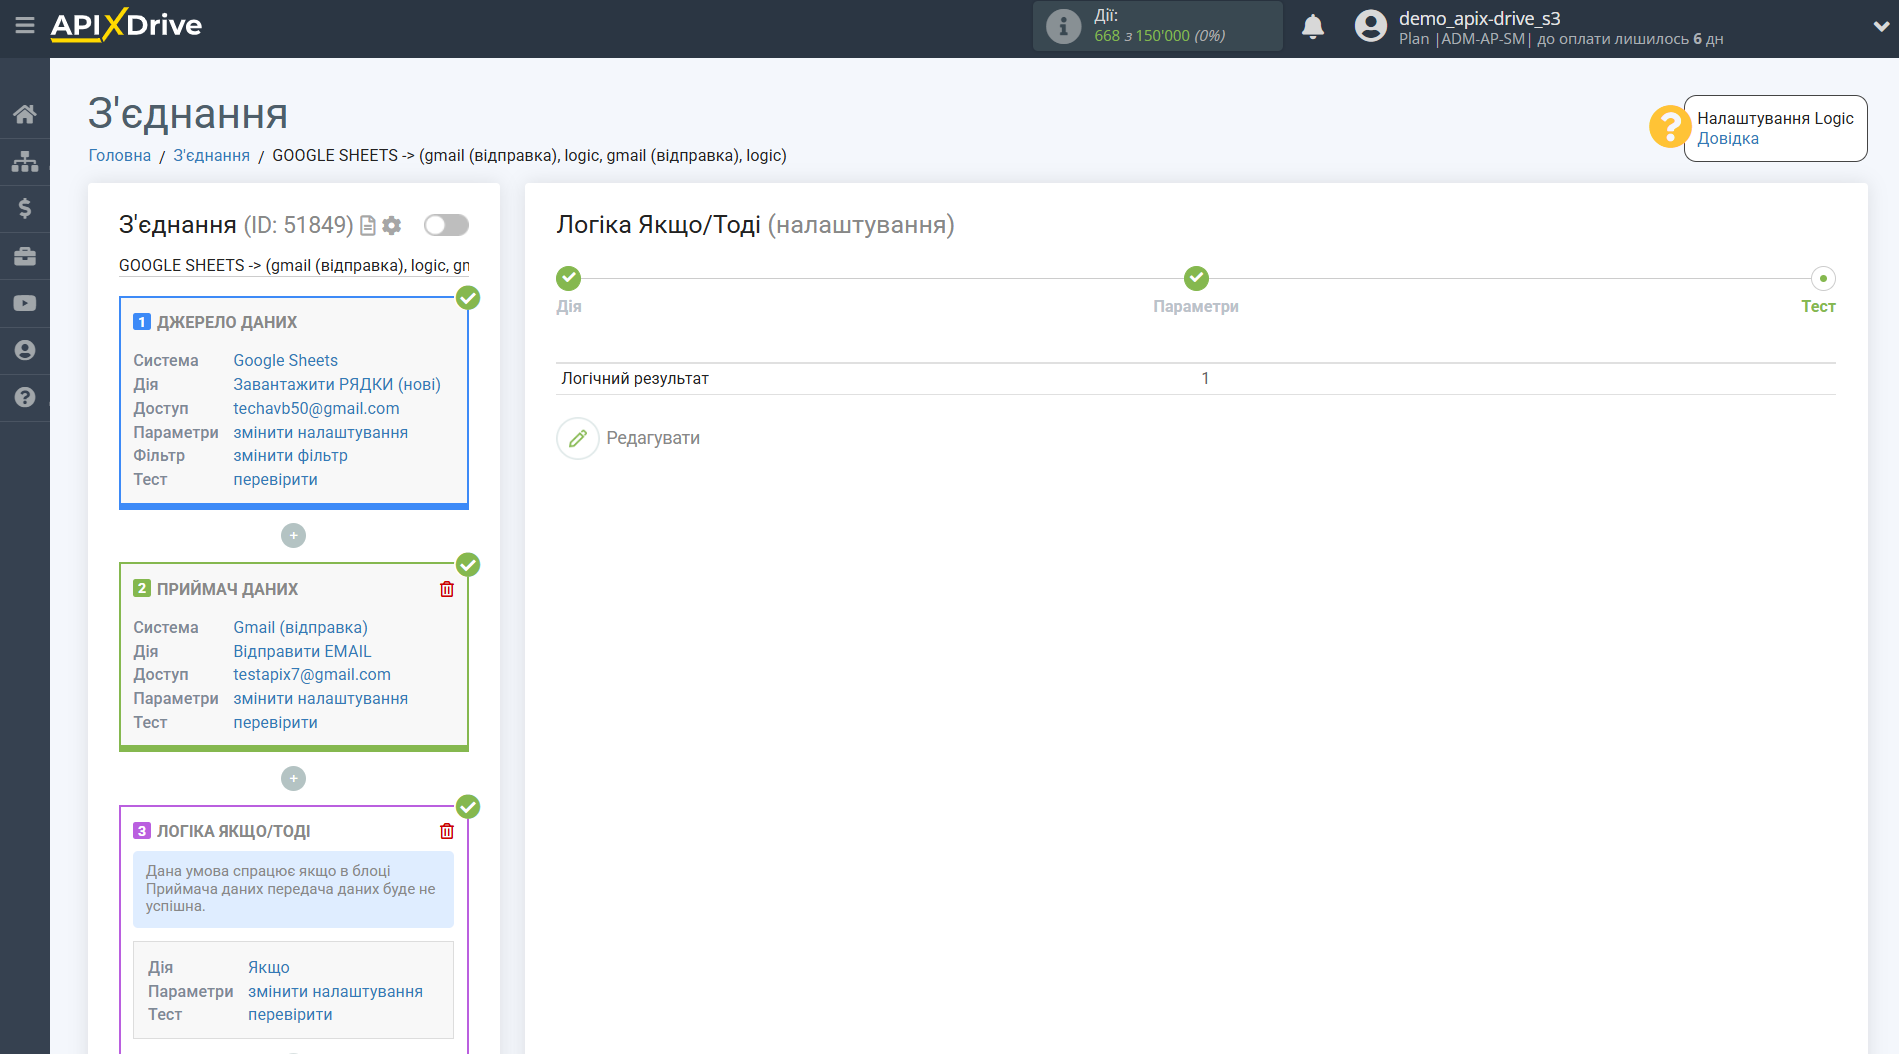
Task: Open the Gmail (відправка) system link
Action: pos(300,627)
